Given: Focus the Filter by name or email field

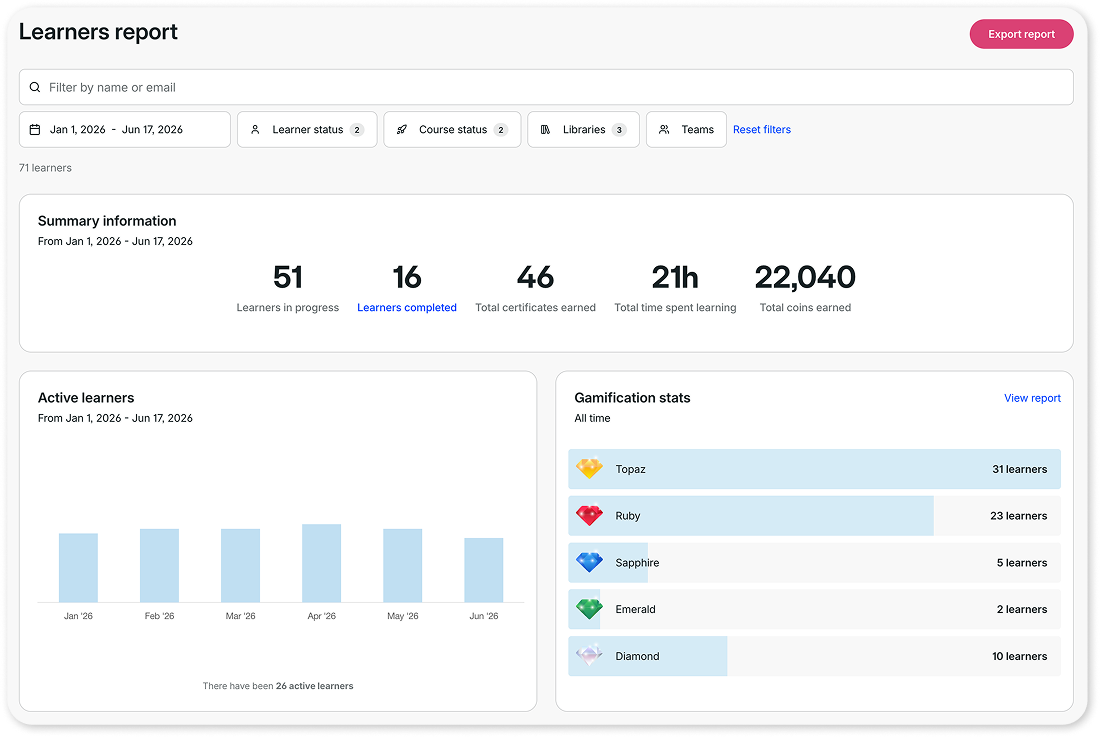Looking at the screenshot, I should 546,87.
